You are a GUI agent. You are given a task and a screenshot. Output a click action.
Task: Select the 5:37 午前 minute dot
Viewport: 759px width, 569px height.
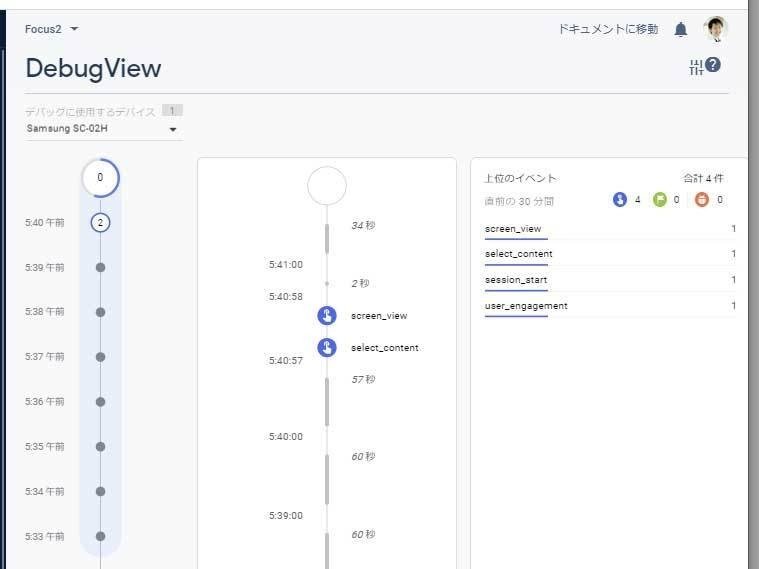point(100,357)
